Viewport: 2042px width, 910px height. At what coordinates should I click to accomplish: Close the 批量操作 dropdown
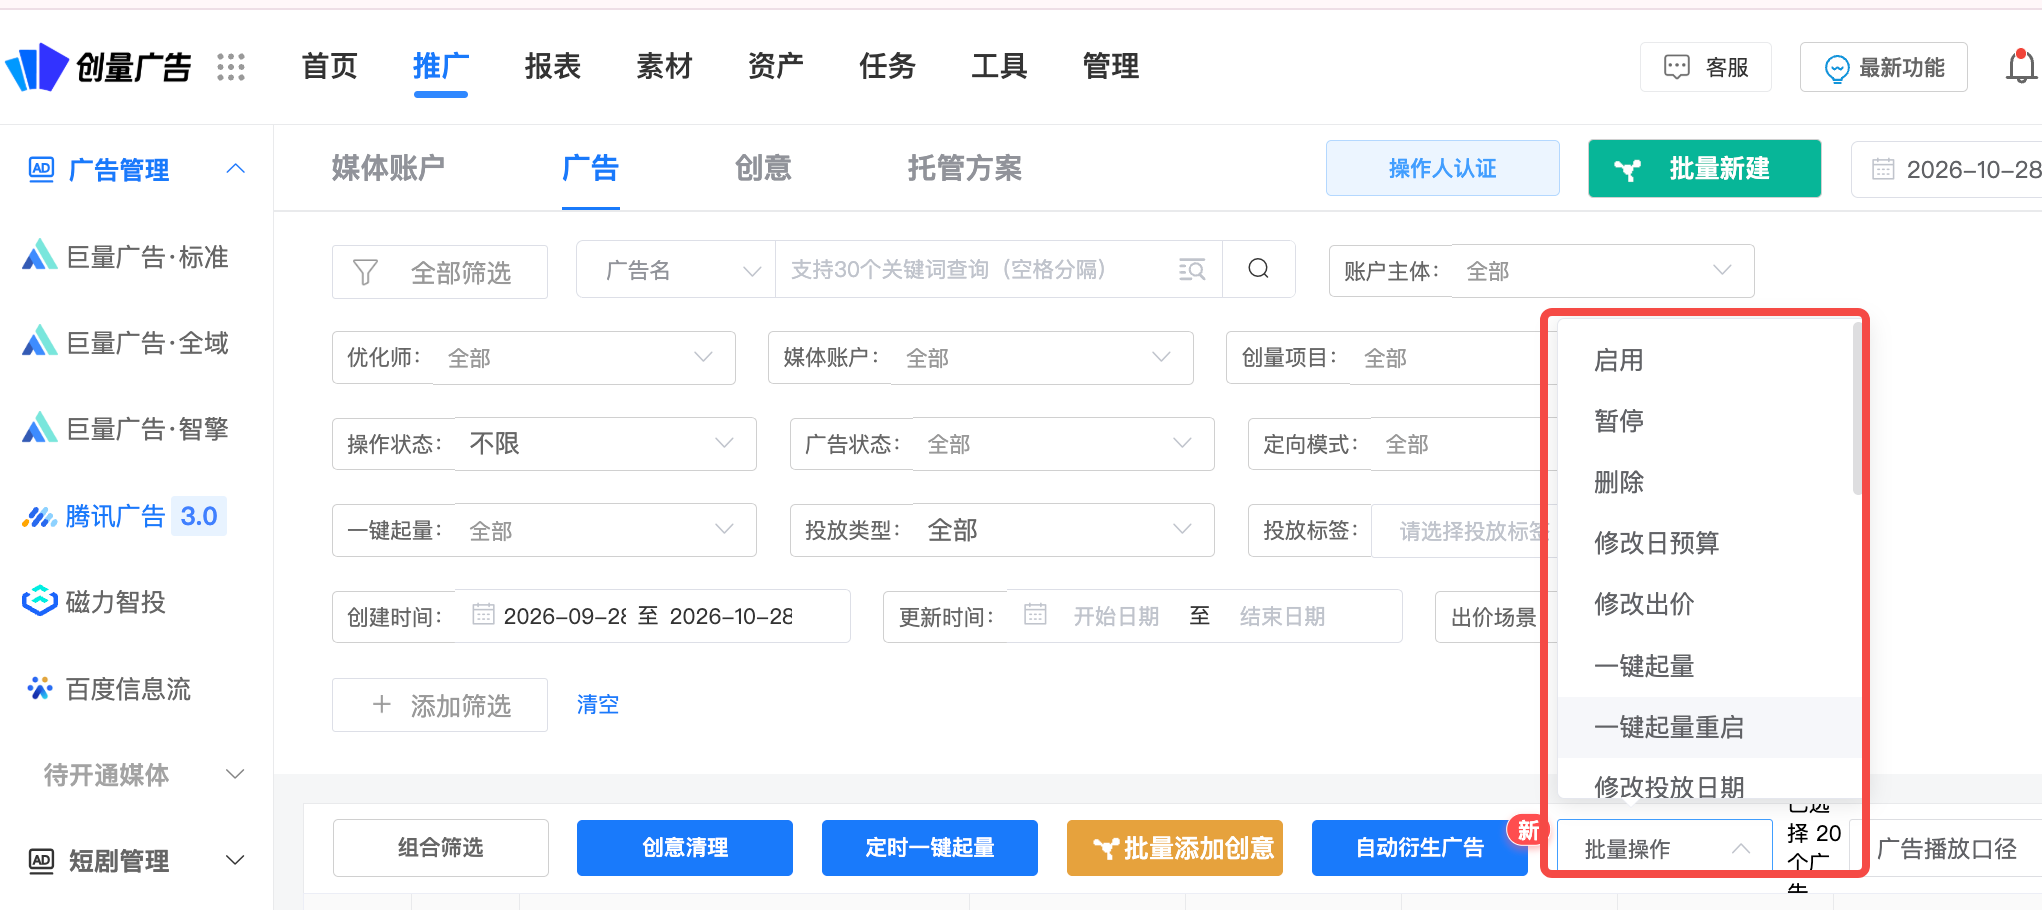click(x=1664, y=848)
